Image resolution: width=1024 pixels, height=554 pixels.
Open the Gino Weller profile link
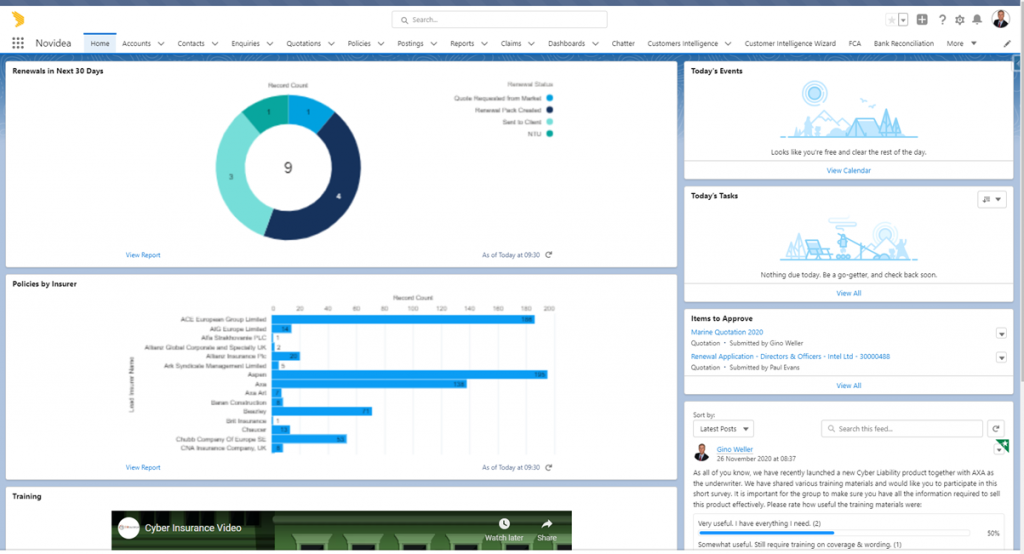(735, 449)
